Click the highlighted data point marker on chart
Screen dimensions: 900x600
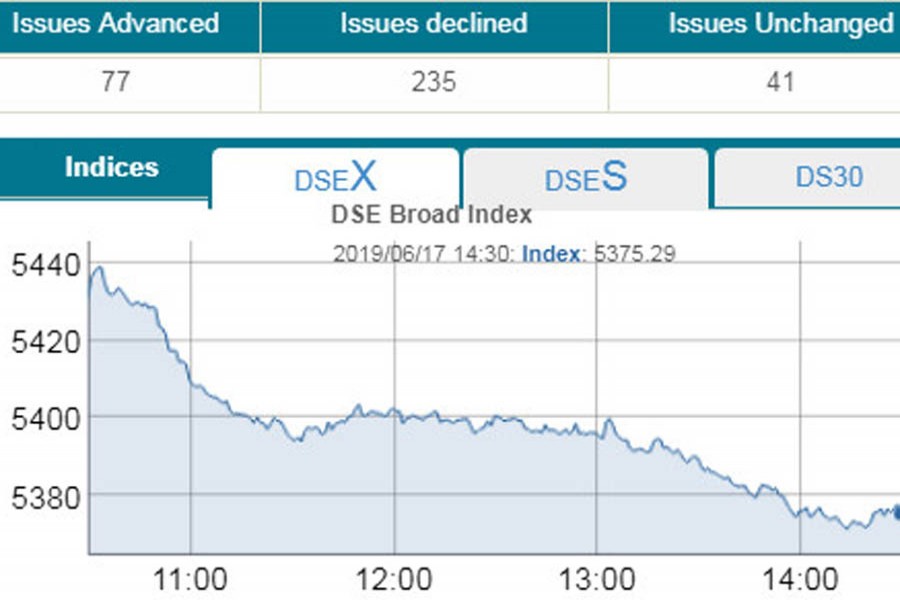[896, 512]
